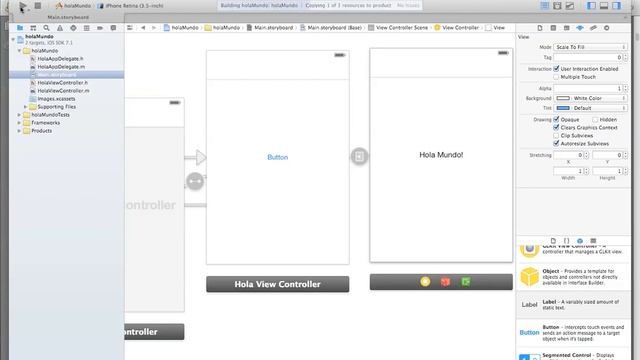Screen dimensions: 640x360
Task: Toggle the Opaque checkbox
Action: click(556, 119)
